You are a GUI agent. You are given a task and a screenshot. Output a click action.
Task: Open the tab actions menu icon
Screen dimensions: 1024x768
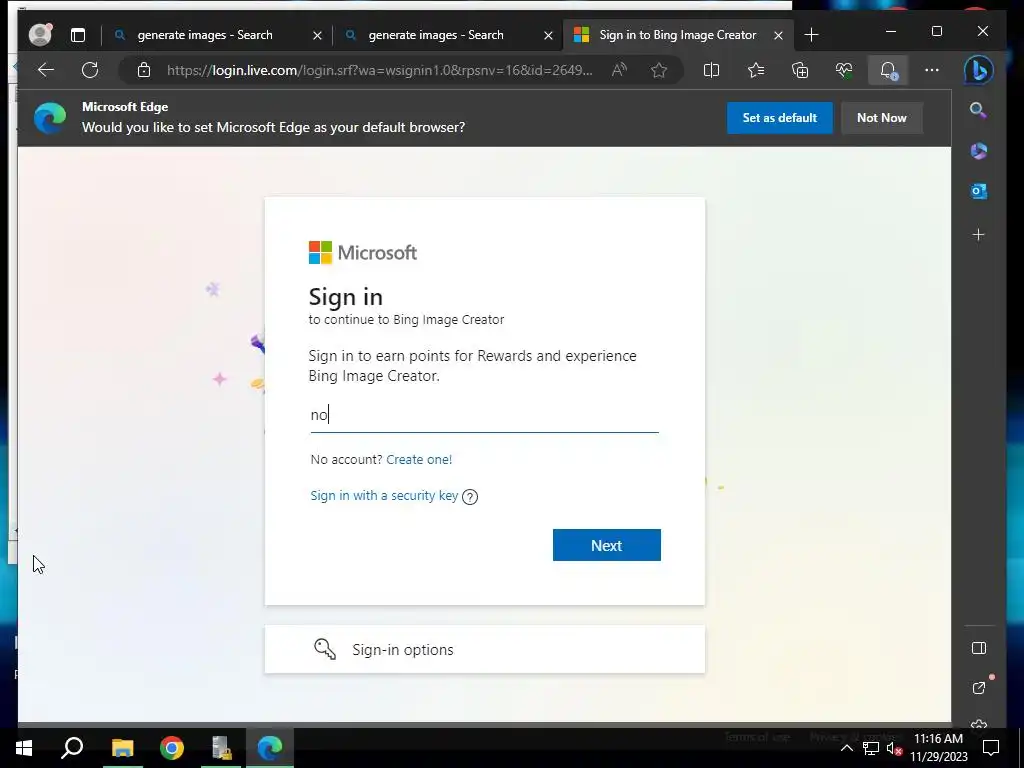(x=78, y=35)
